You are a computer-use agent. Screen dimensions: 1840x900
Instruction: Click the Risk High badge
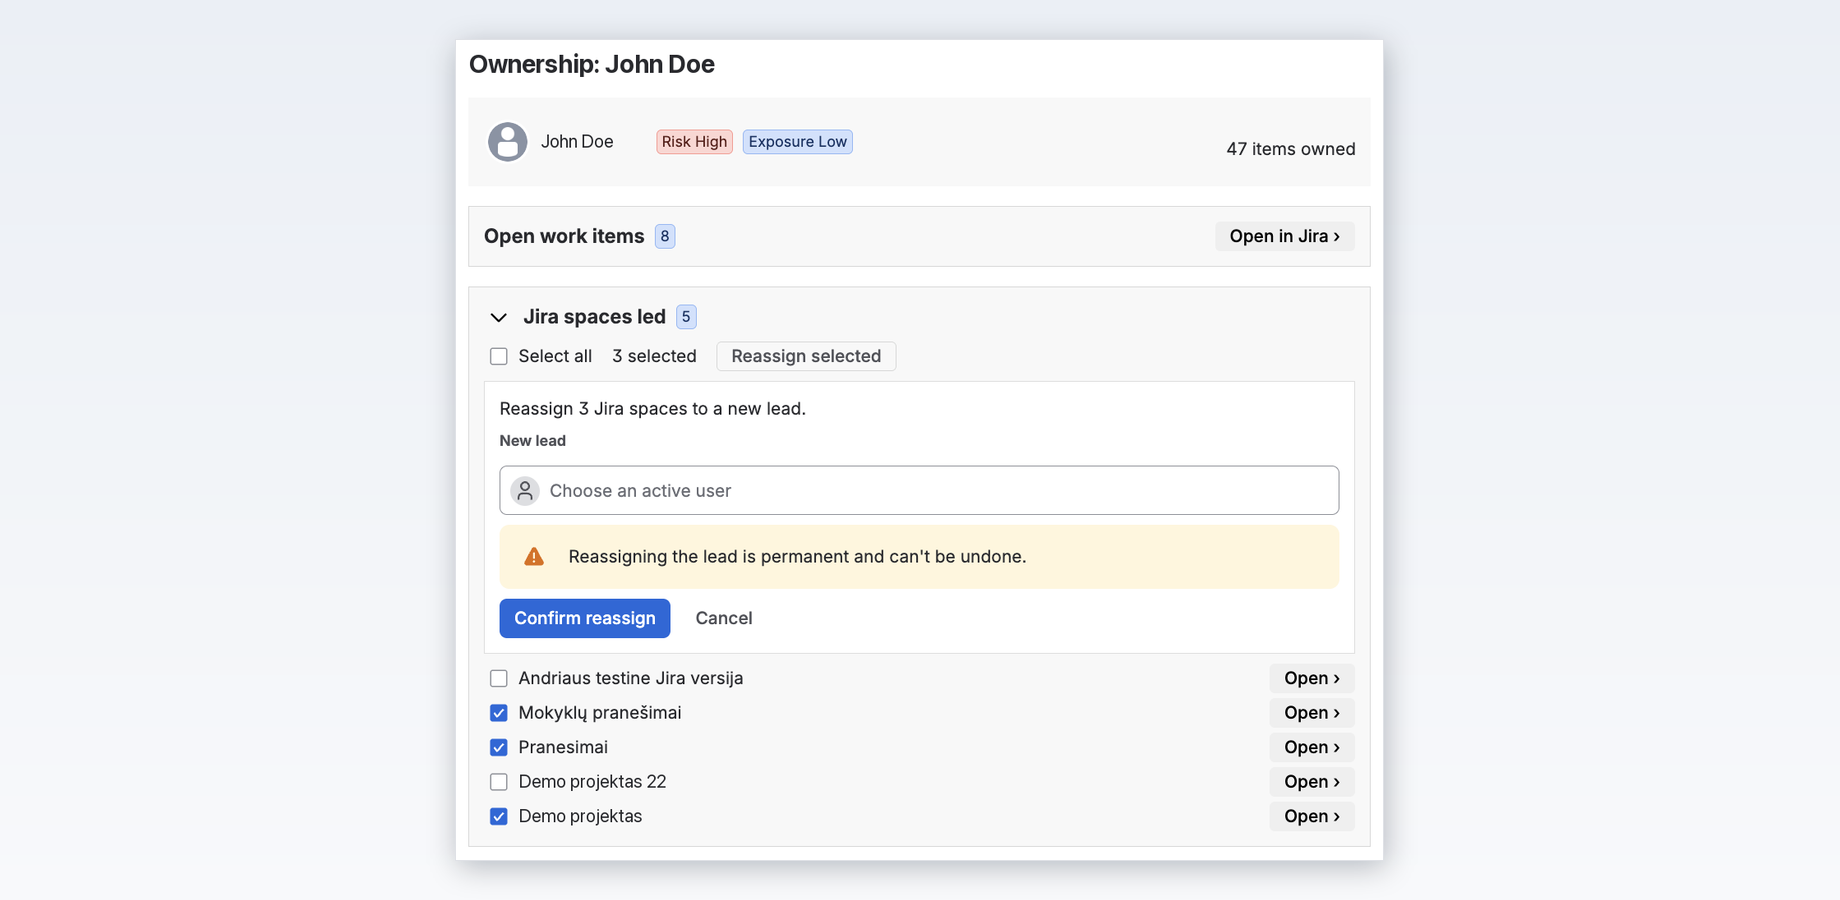(694, 142)
